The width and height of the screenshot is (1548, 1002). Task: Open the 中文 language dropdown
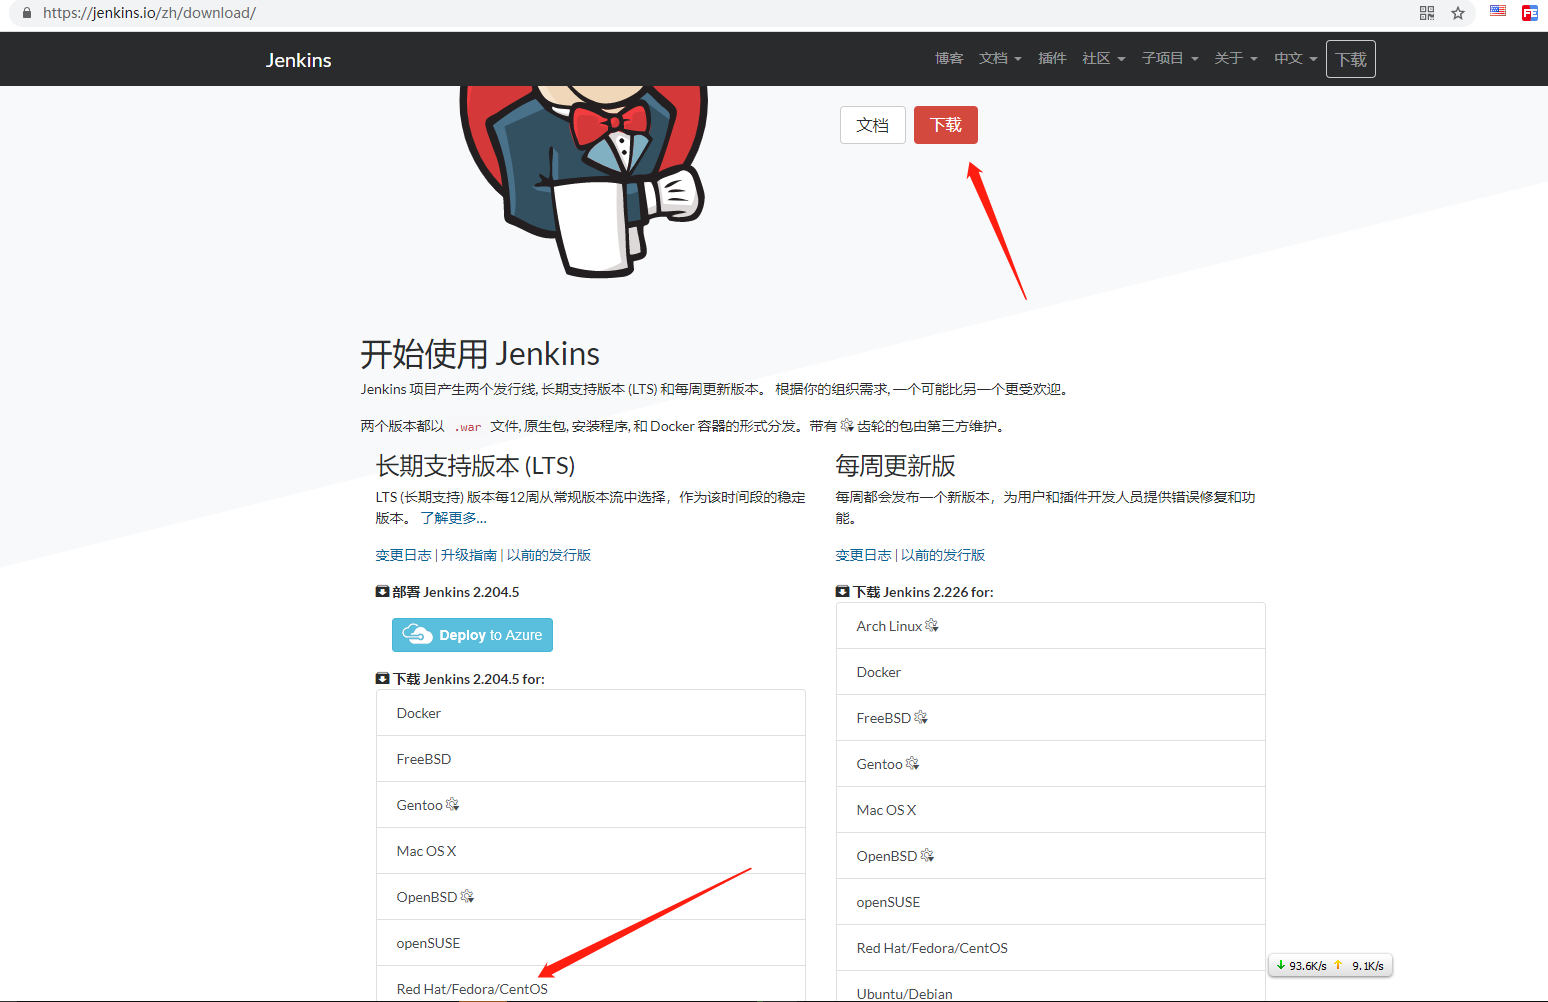[1296, 58]
